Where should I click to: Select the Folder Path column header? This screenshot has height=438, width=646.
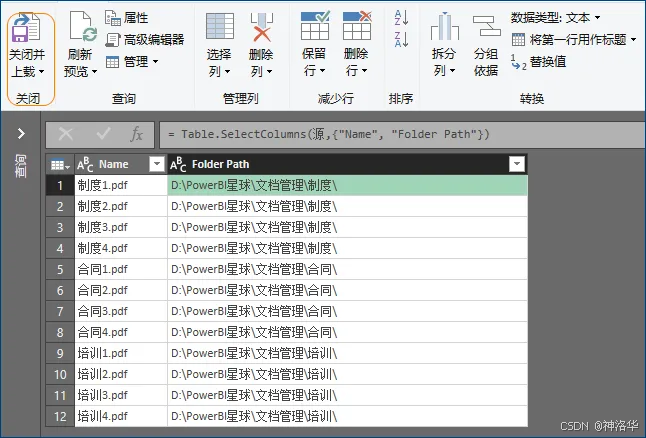pos(347,164)
